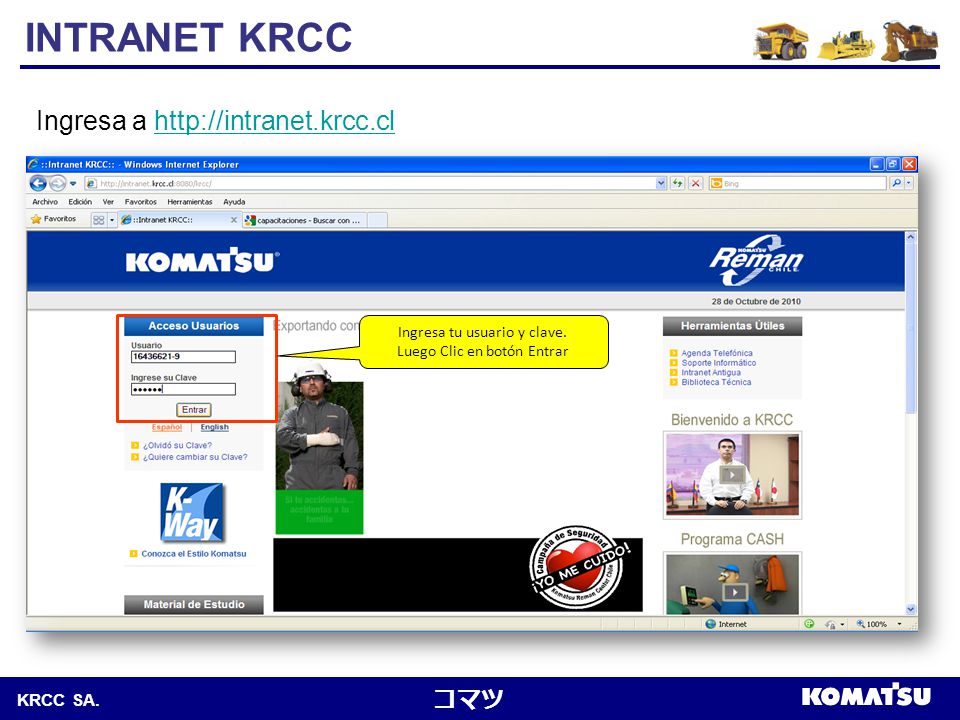Click the Reman Chile logo

click(757, 260)
